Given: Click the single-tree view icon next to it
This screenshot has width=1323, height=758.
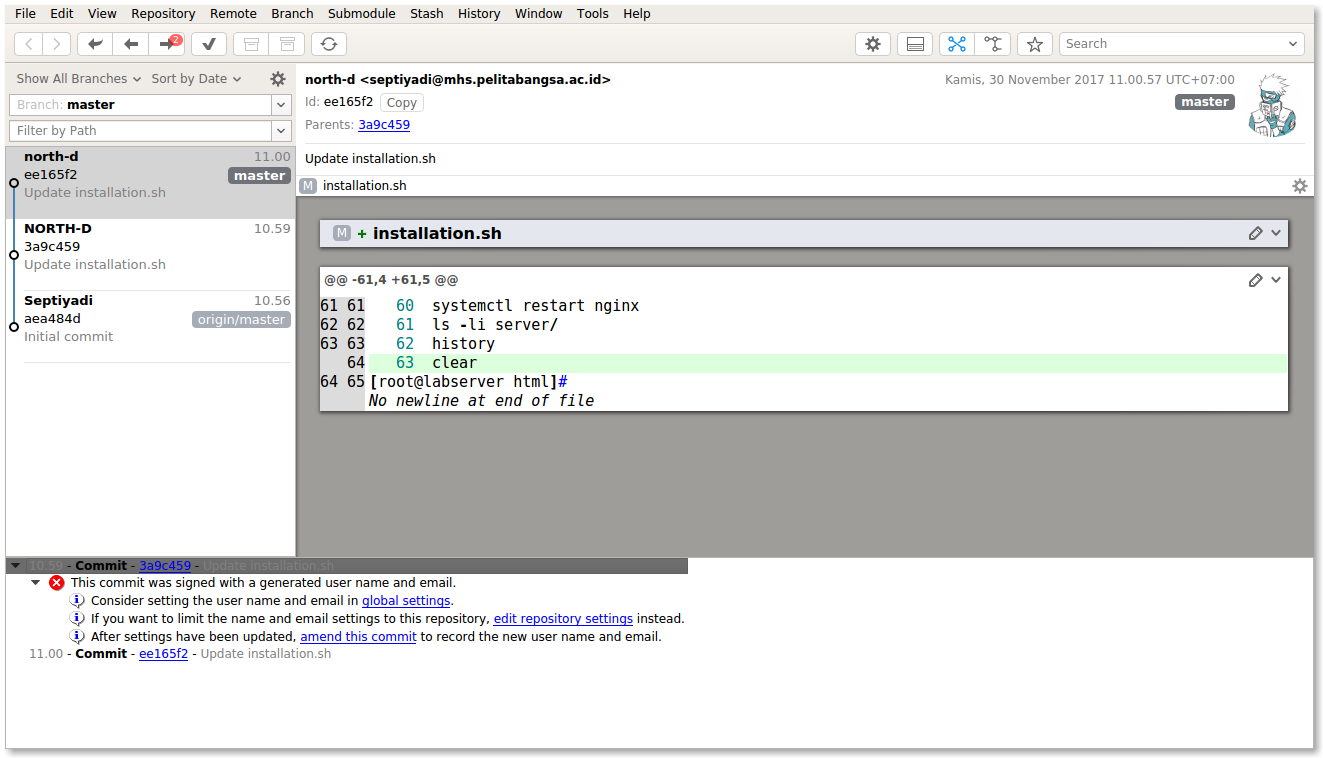Looking at the screenshot, I should click(993, 43).
